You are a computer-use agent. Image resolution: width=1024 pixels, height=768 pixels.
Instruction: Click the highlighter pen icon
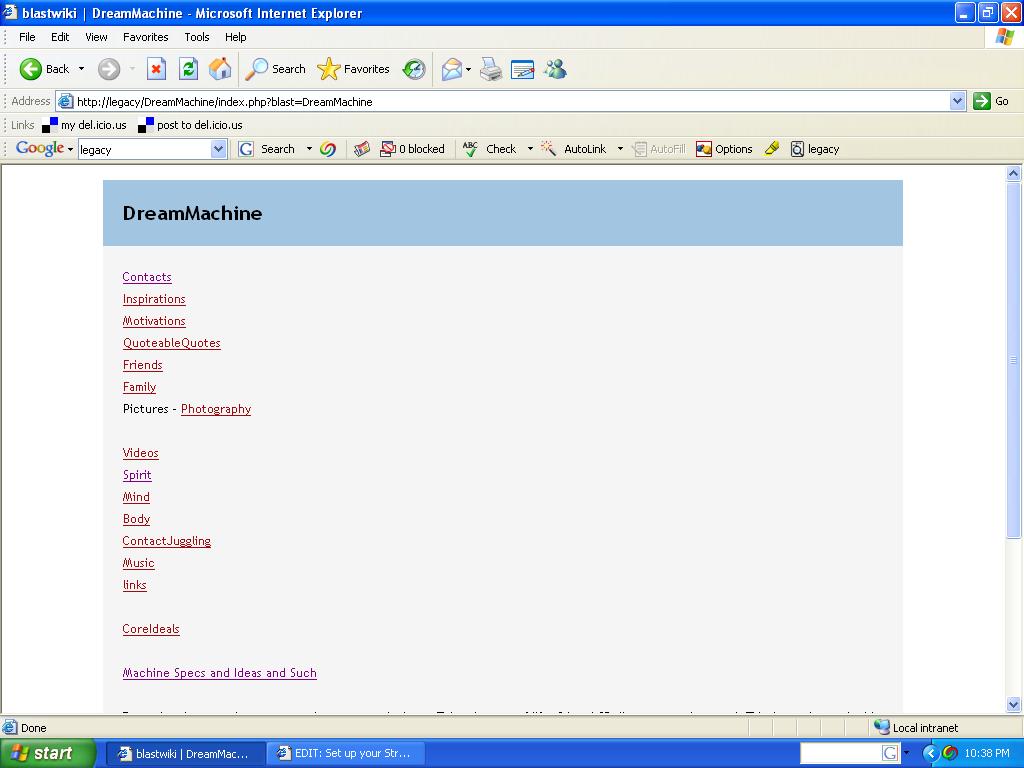click(x=772, y=149)
